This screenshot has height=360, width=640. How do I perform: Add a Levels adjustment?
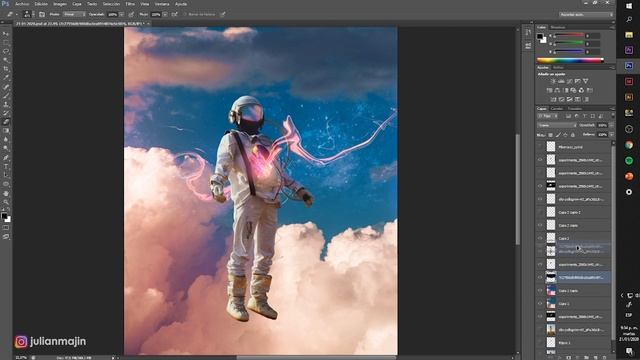[561, 81]
